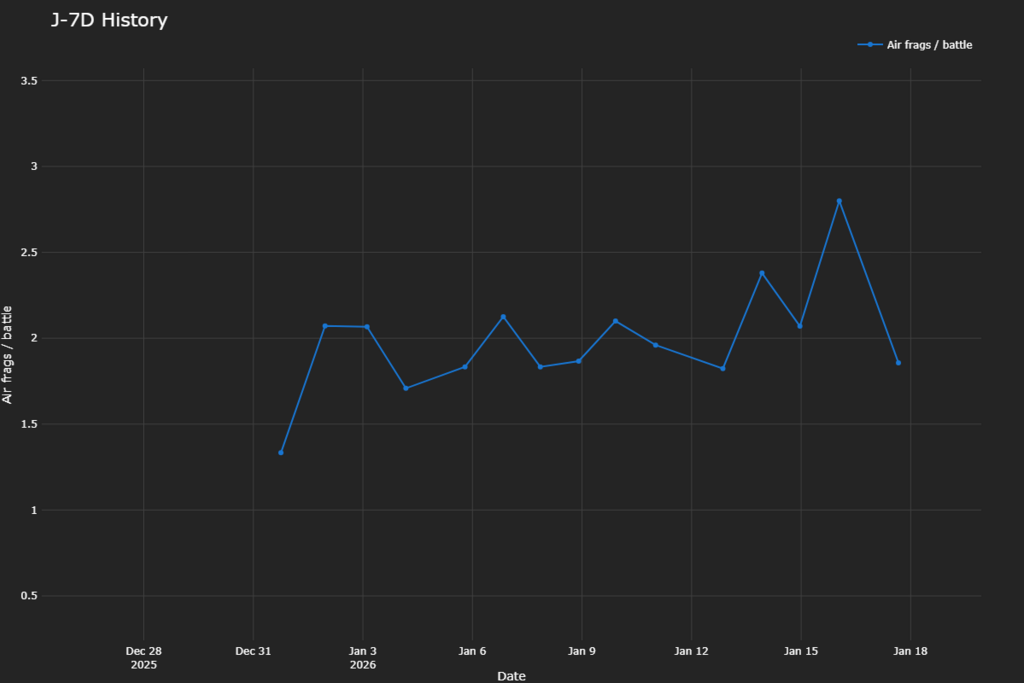Image resolution: width=1024 pixels, height=683 pixels.
Task: Toggle the "Air frags / battle" legend entry
Action: (929, 45)
